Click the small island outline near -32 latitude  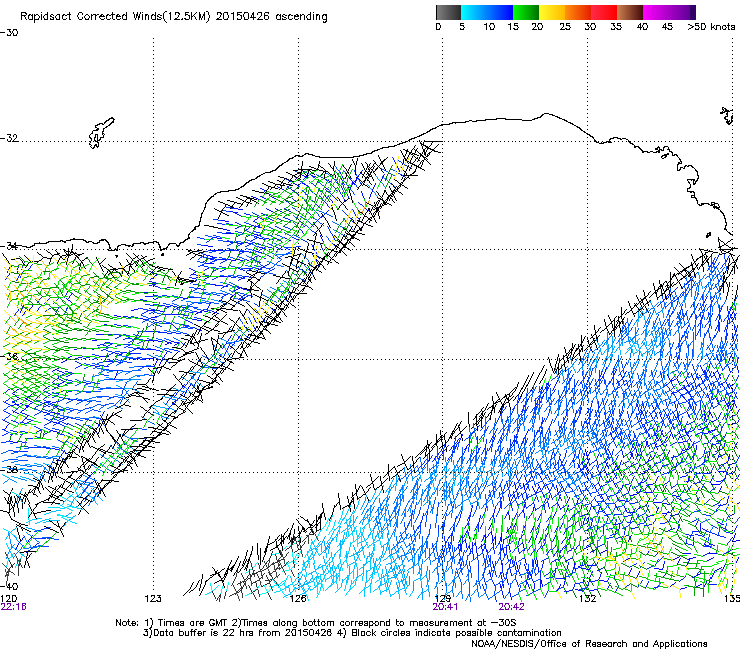[101, 133]
